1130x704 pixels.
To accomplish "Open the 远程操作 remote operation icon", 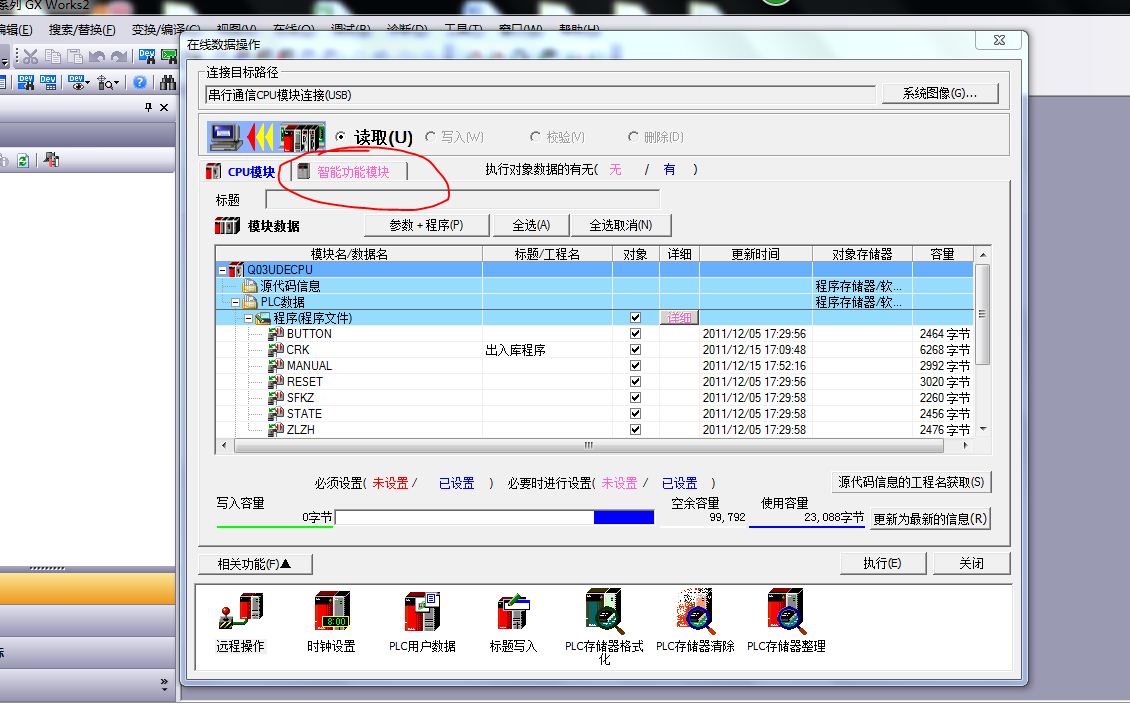I will pyautogui.click(x=240, y=611).
